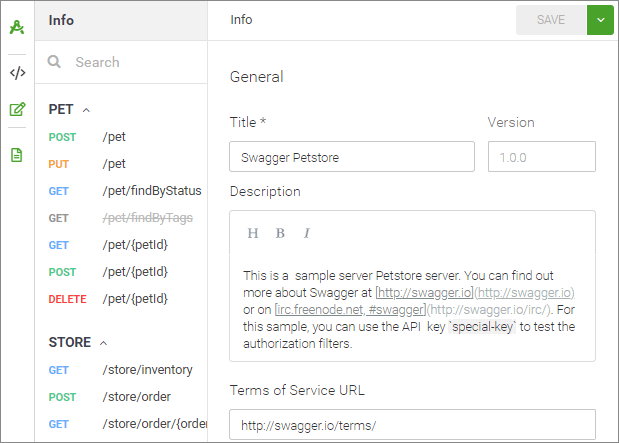Click into the endpoint Search box
This screenshot has width=619, height=443.
tap(135, 62)
